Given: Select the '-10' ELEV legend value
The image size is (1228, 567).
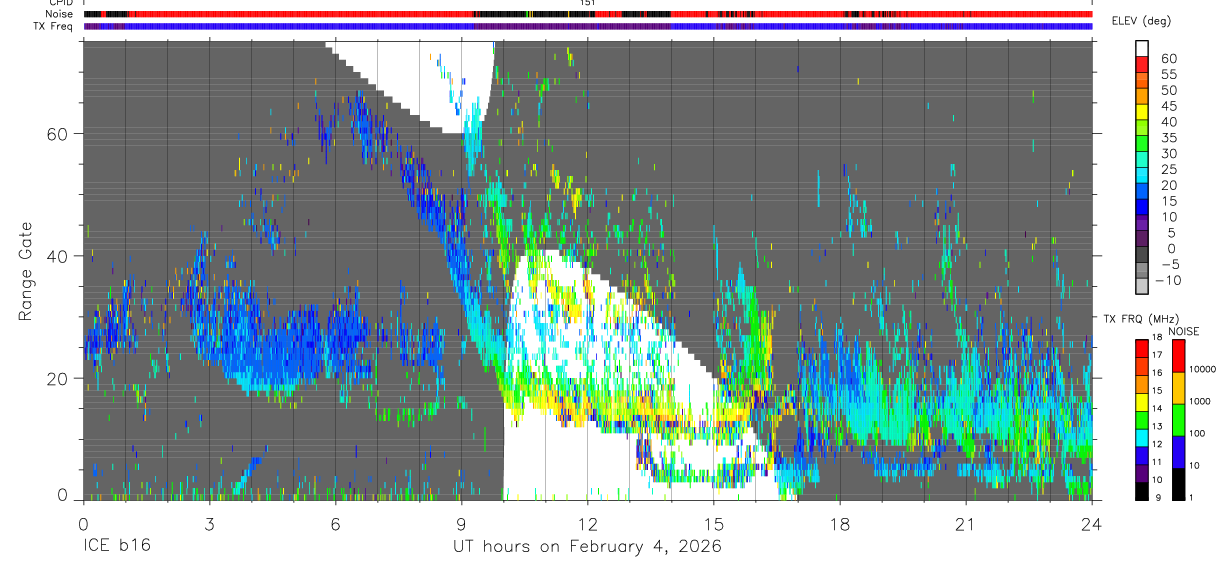Looking at the screenshot, I should [x=1167, y=281].
